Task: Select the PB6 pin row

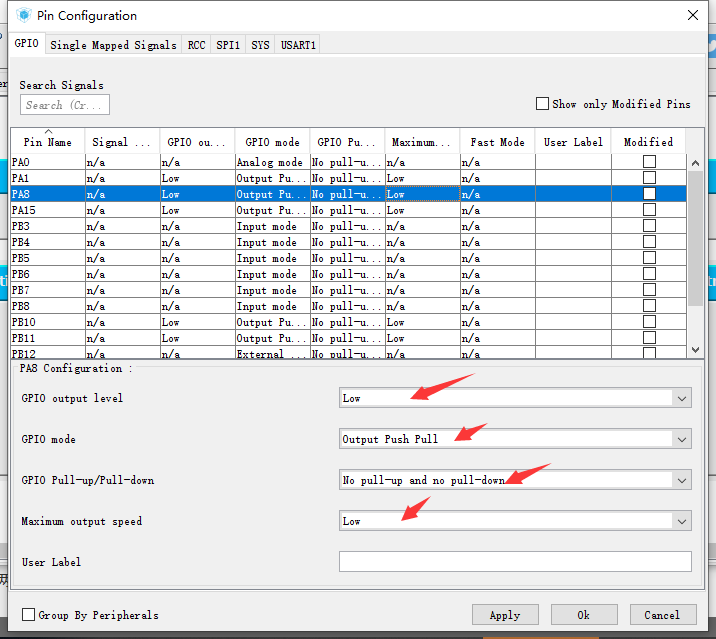Action: pos(348,274)
